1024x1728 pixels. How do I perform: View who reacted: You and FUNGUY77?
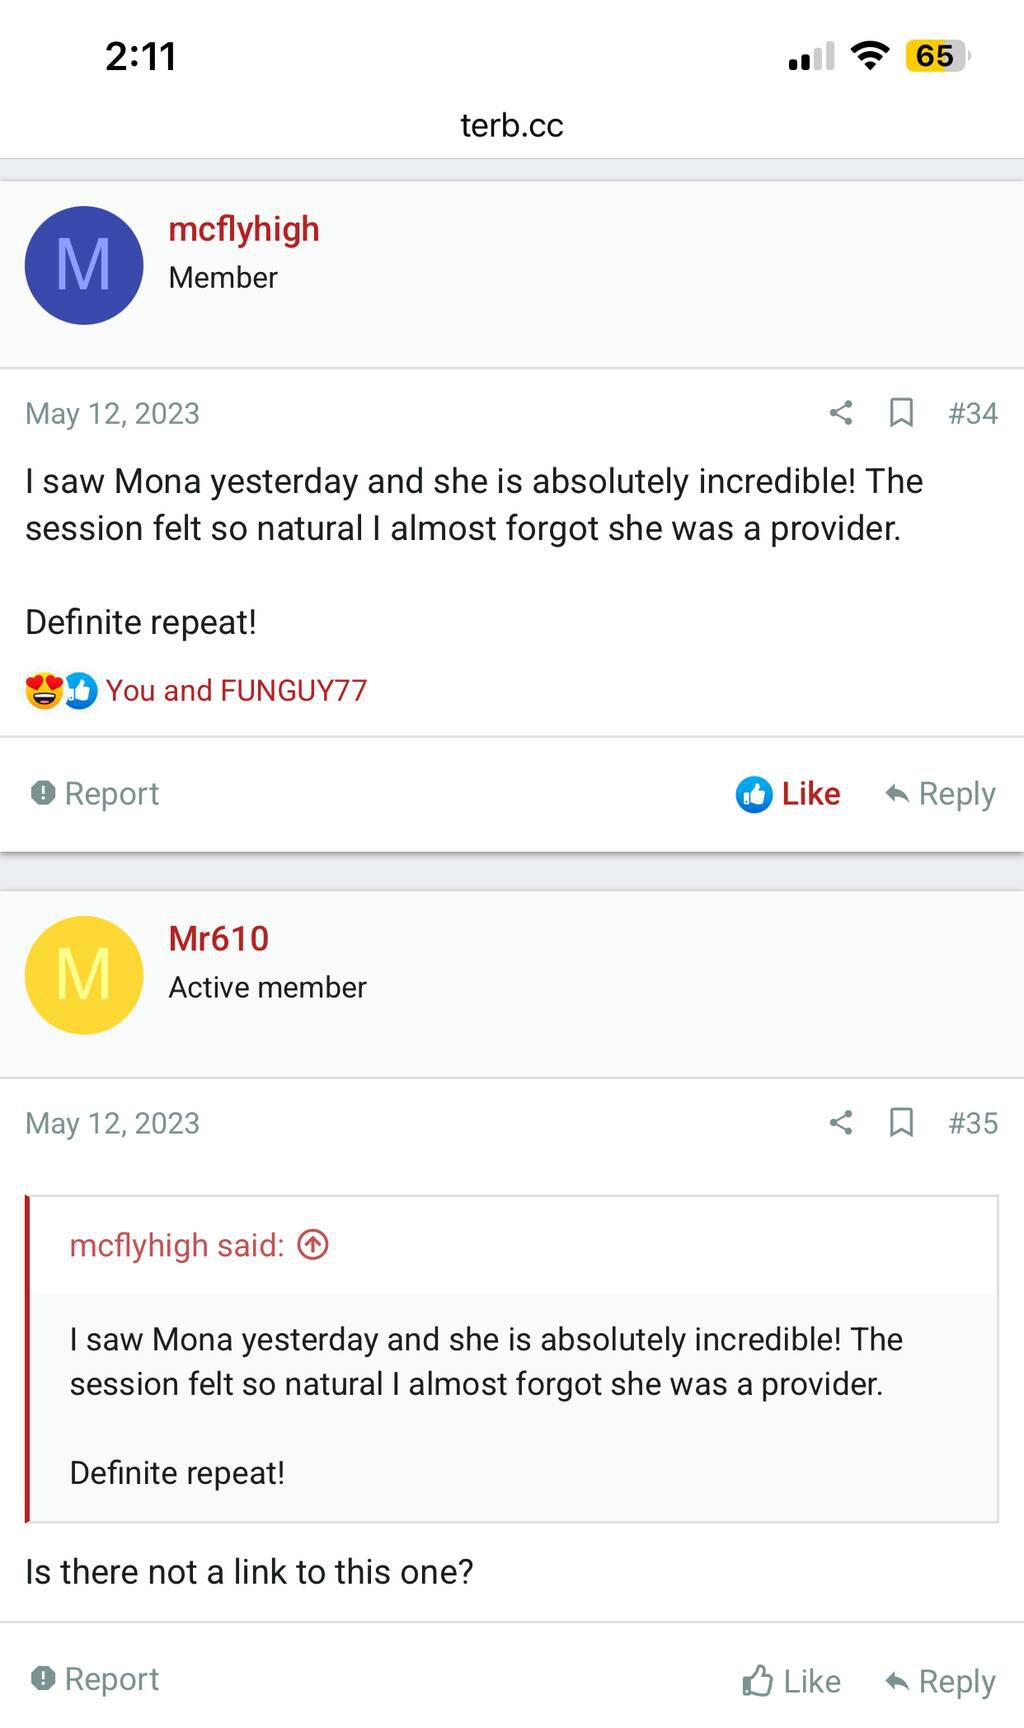[x=236, y=691]
